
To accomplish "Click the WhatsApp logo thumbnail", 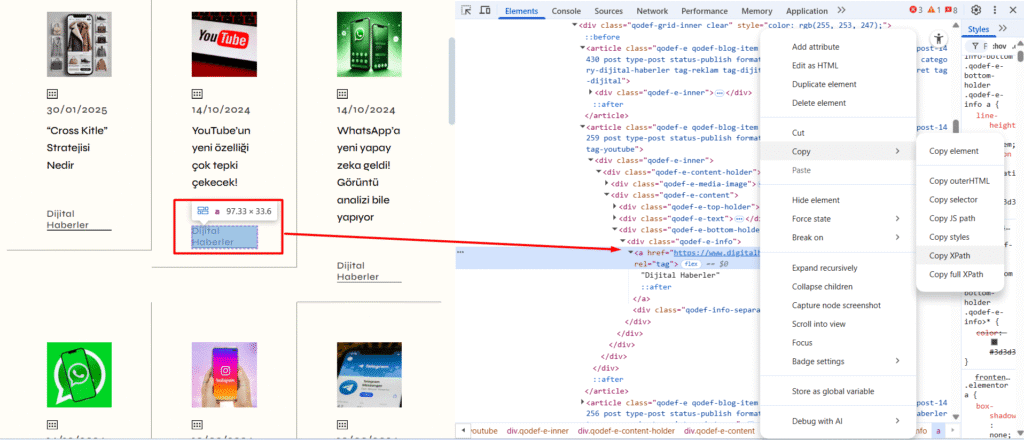I will (x=73, y=374).
